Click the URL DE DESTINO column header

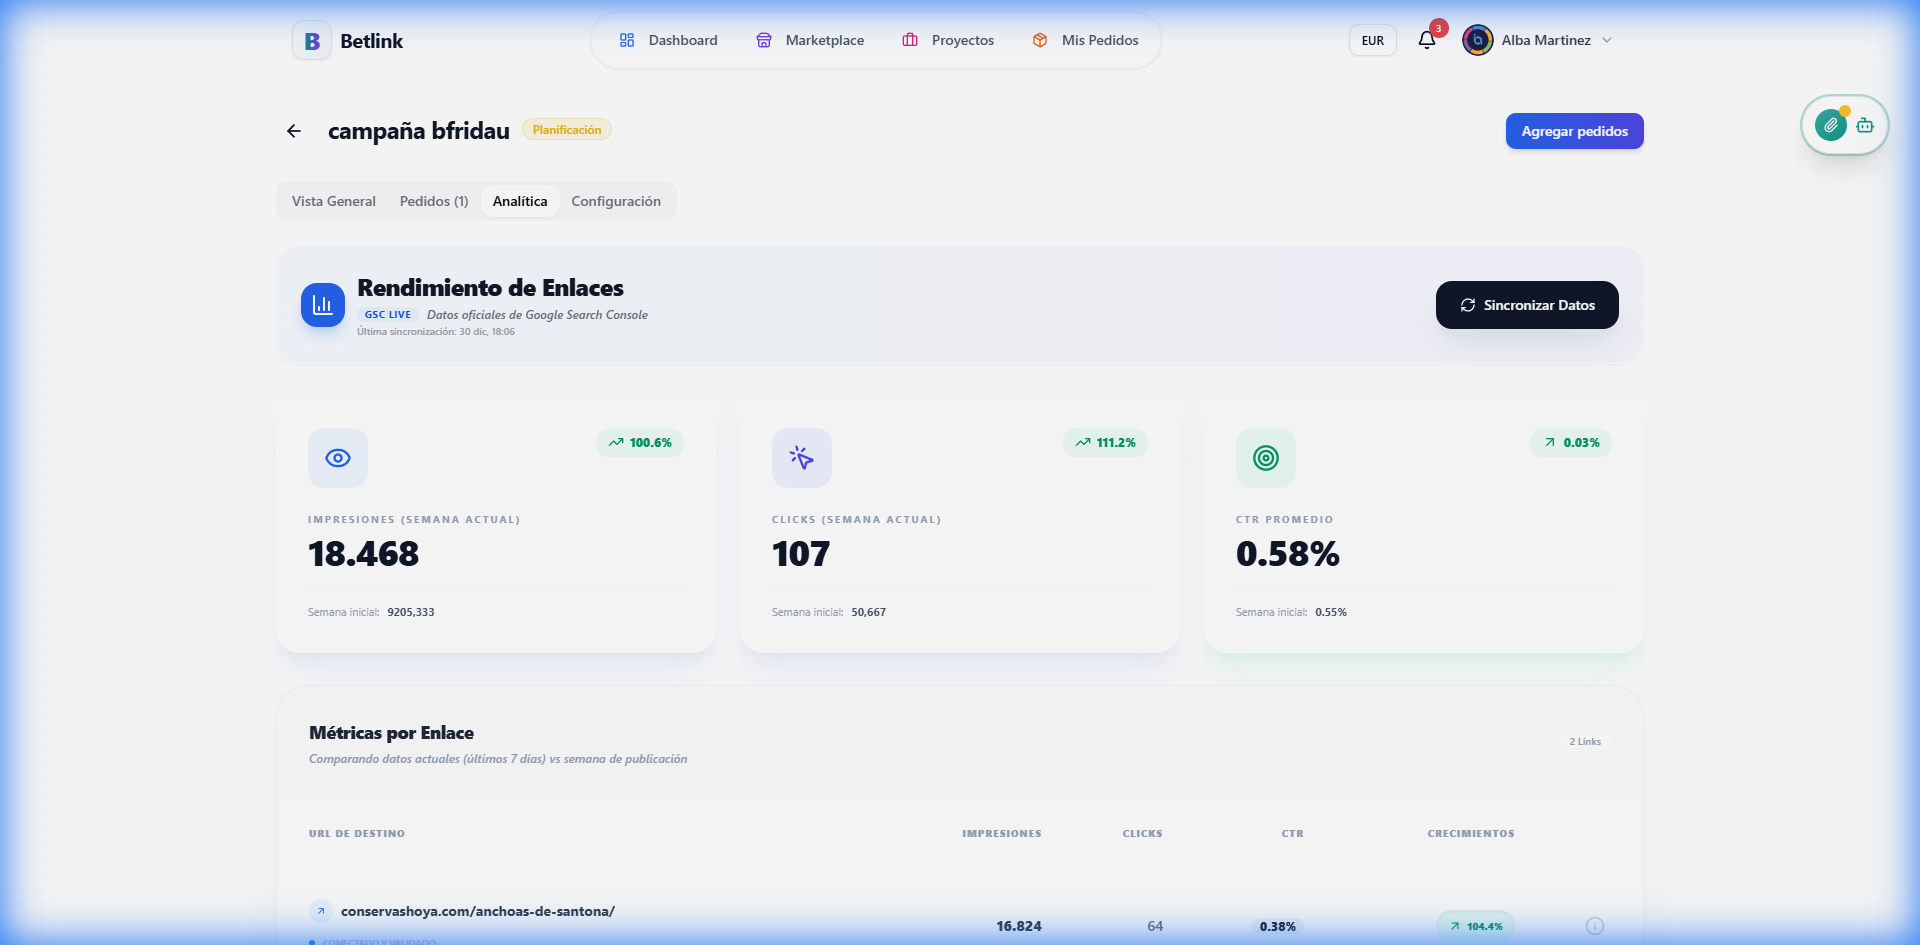(357, 834)
